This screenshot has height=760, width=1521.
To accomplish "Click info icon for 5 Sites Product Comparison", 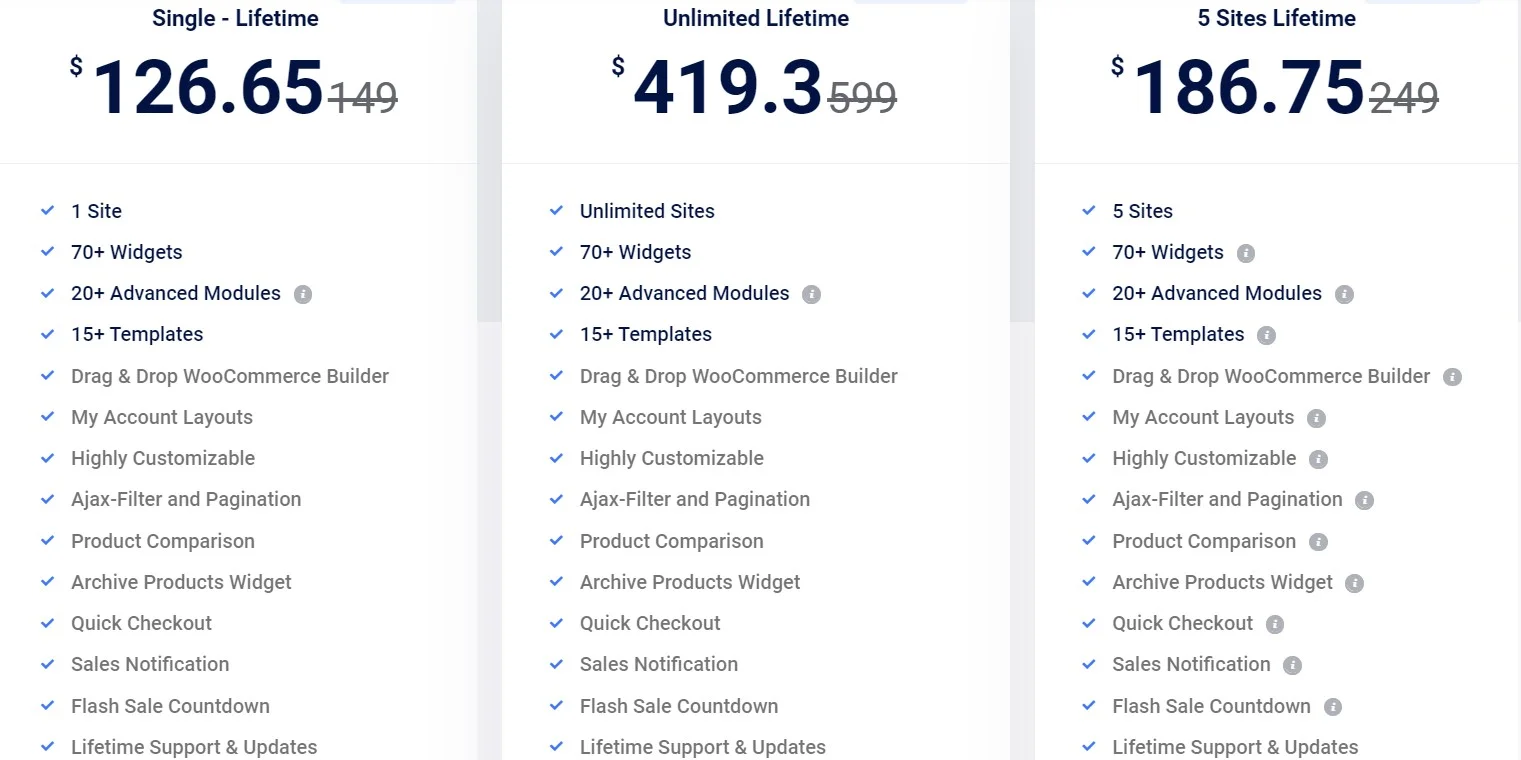I will tap(1319, 542).
